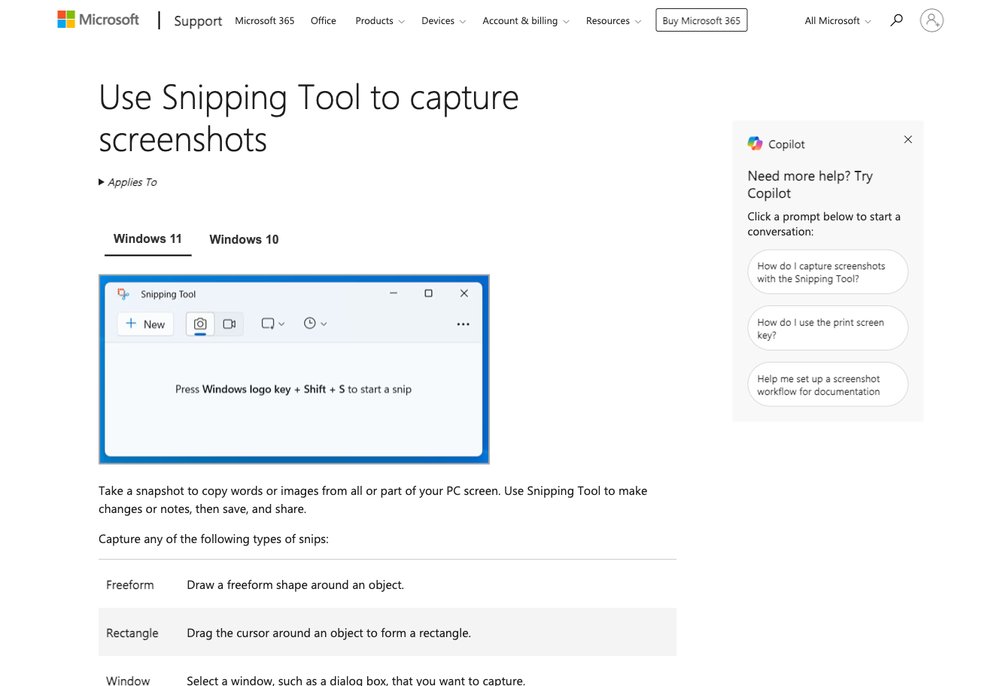Go to the Support home link
The height and width of the screenshot is (686, 1000).
coord(198,21)
